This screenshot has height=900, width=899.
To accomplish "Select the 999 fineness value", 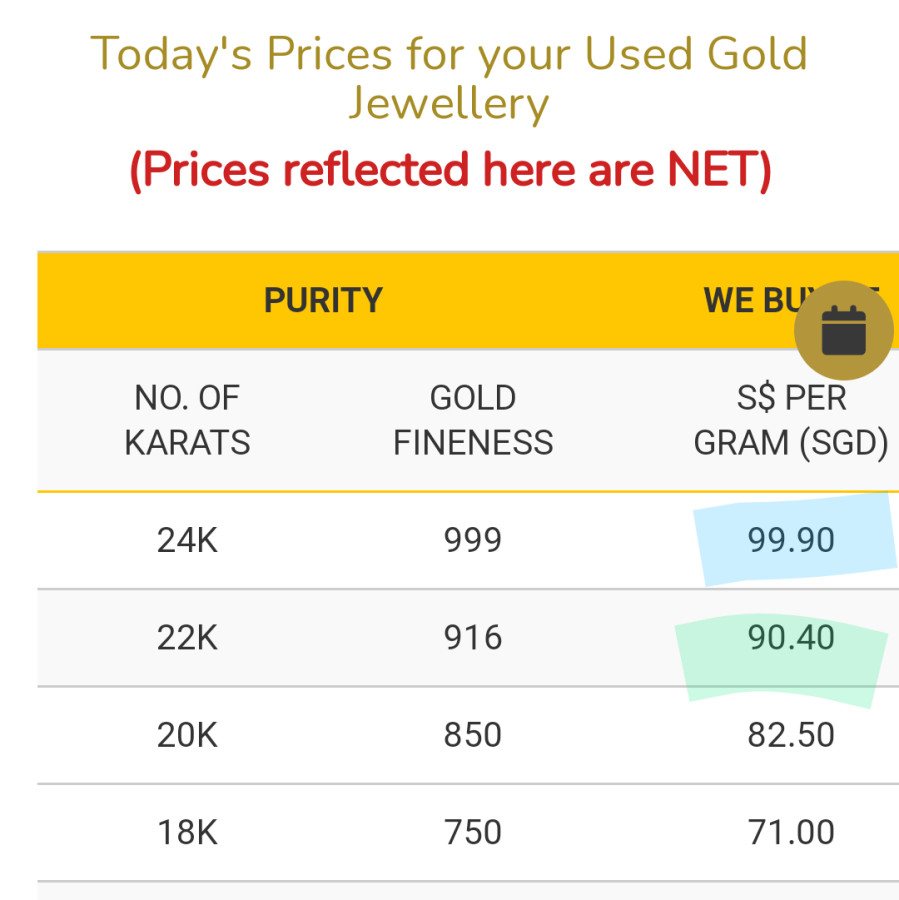I will 472,540.
